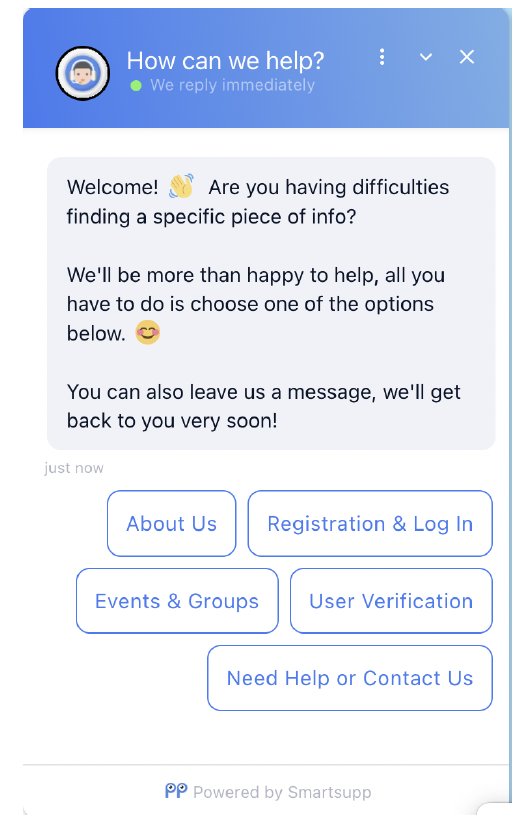Click the leave us a message paragraph
This screenshot has width=522, height=828.
click(264, 406)
